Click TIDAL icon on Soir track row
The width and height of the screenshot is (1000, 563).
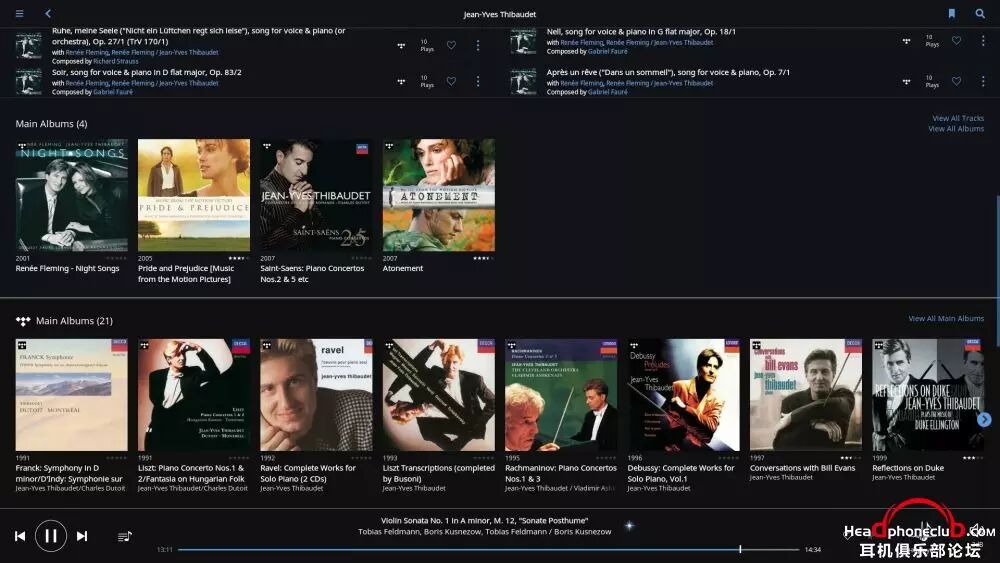coord(401,82)
